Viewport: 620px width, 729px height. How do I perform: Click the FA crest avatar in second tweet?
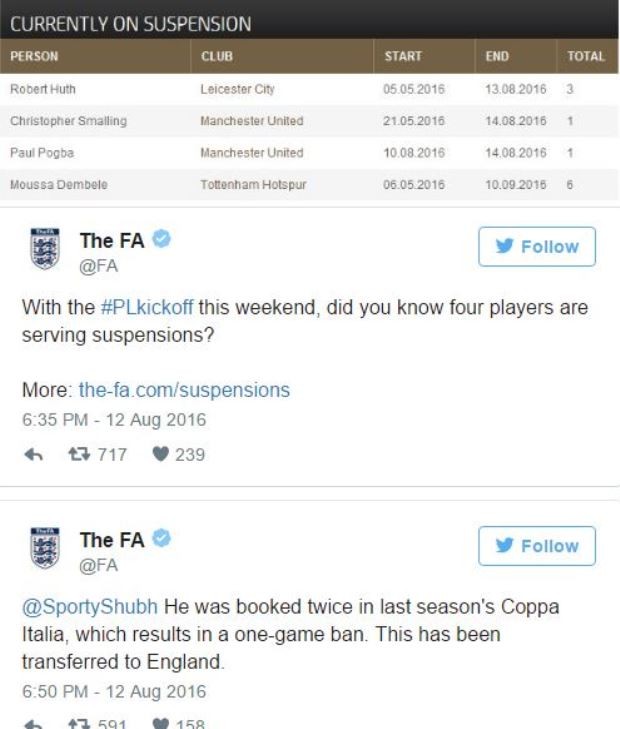(45, 548)
